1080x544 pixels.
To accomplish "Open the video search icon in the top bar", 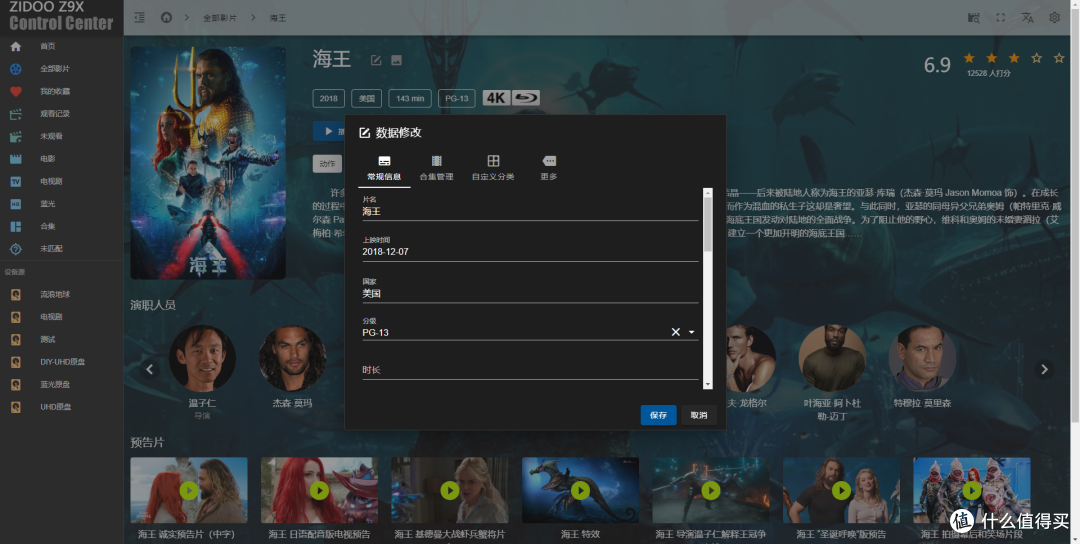I will point(974,18).
